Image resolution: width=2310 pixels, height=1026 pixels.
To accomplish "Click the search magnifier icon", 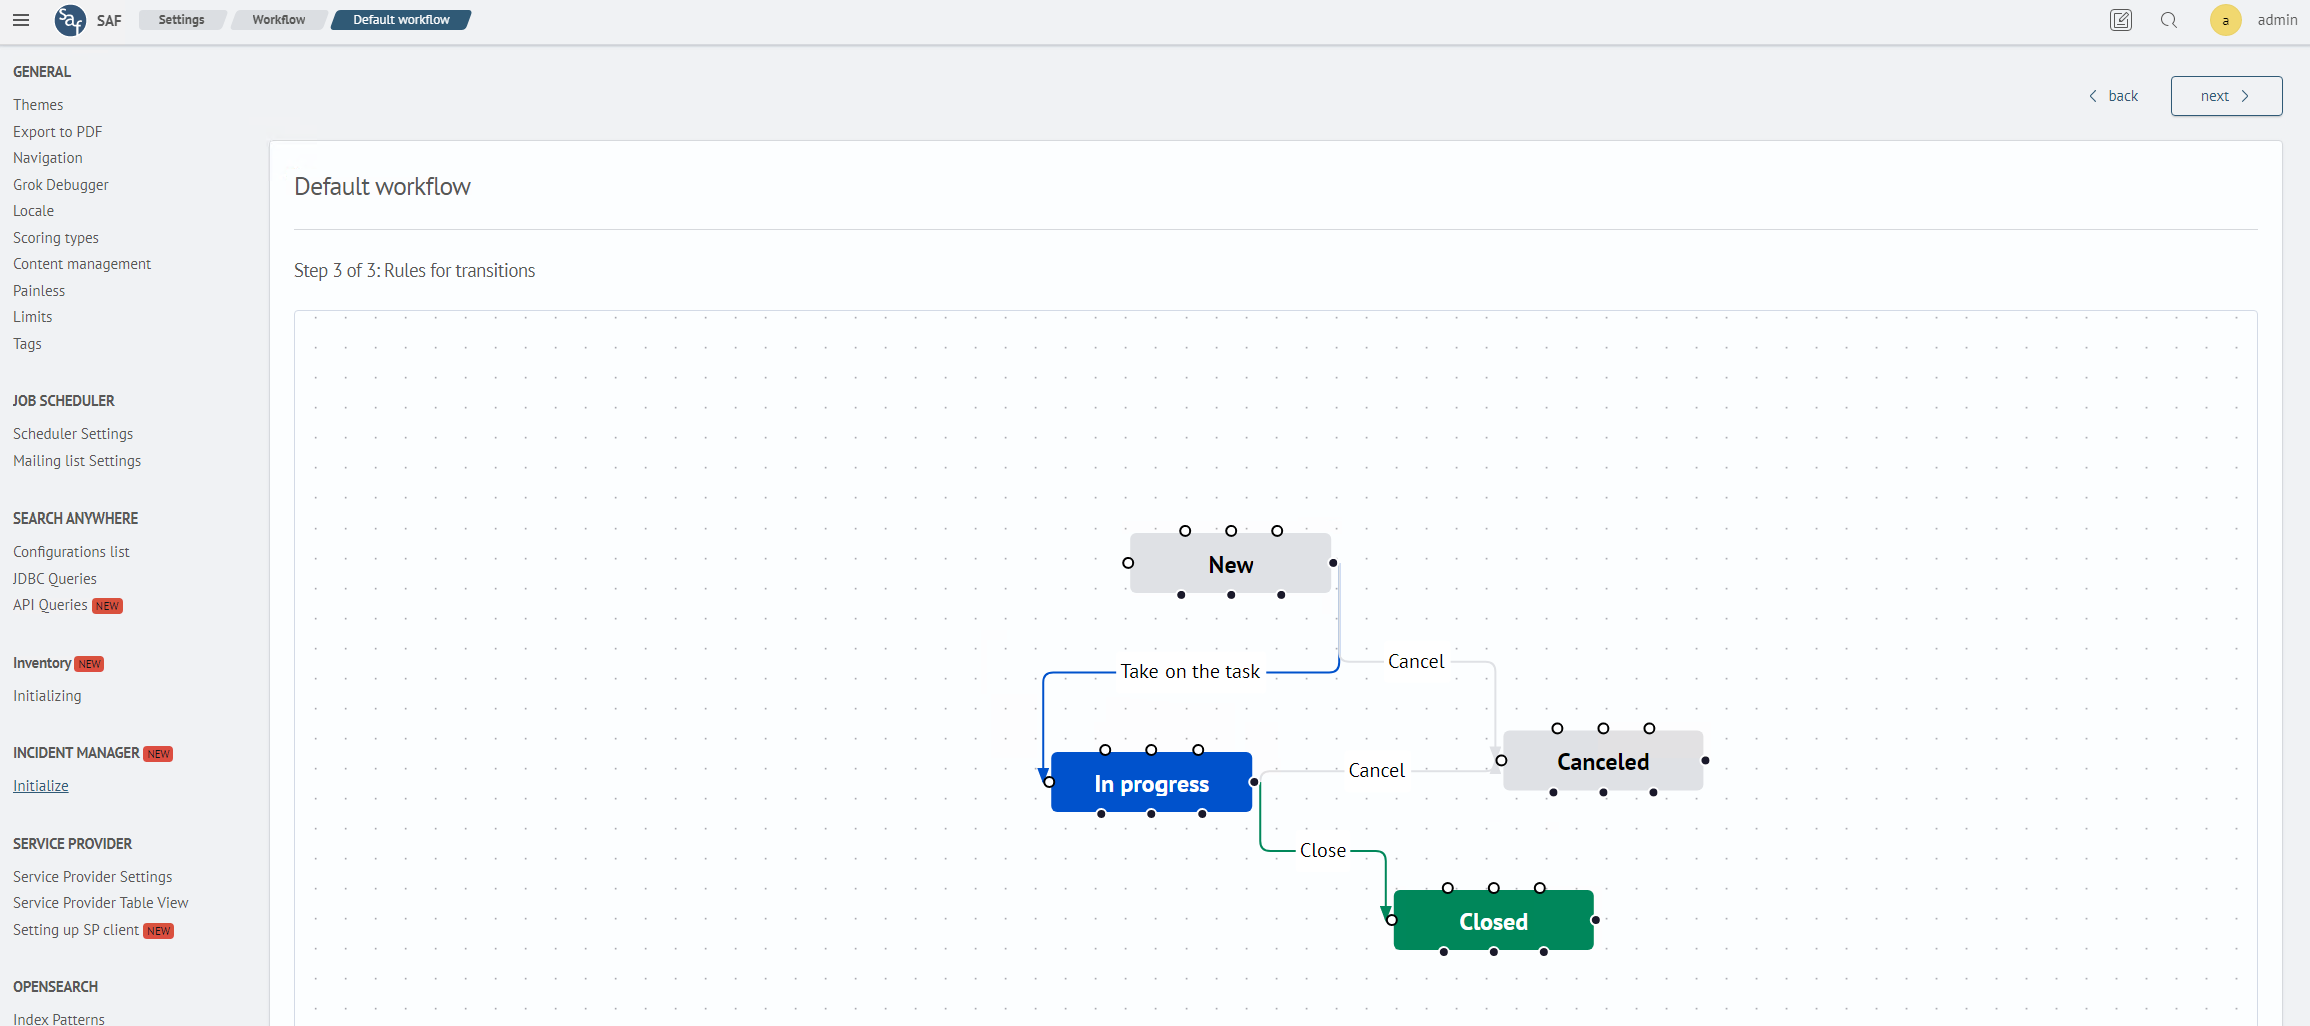I will [x=2168, y=20].
